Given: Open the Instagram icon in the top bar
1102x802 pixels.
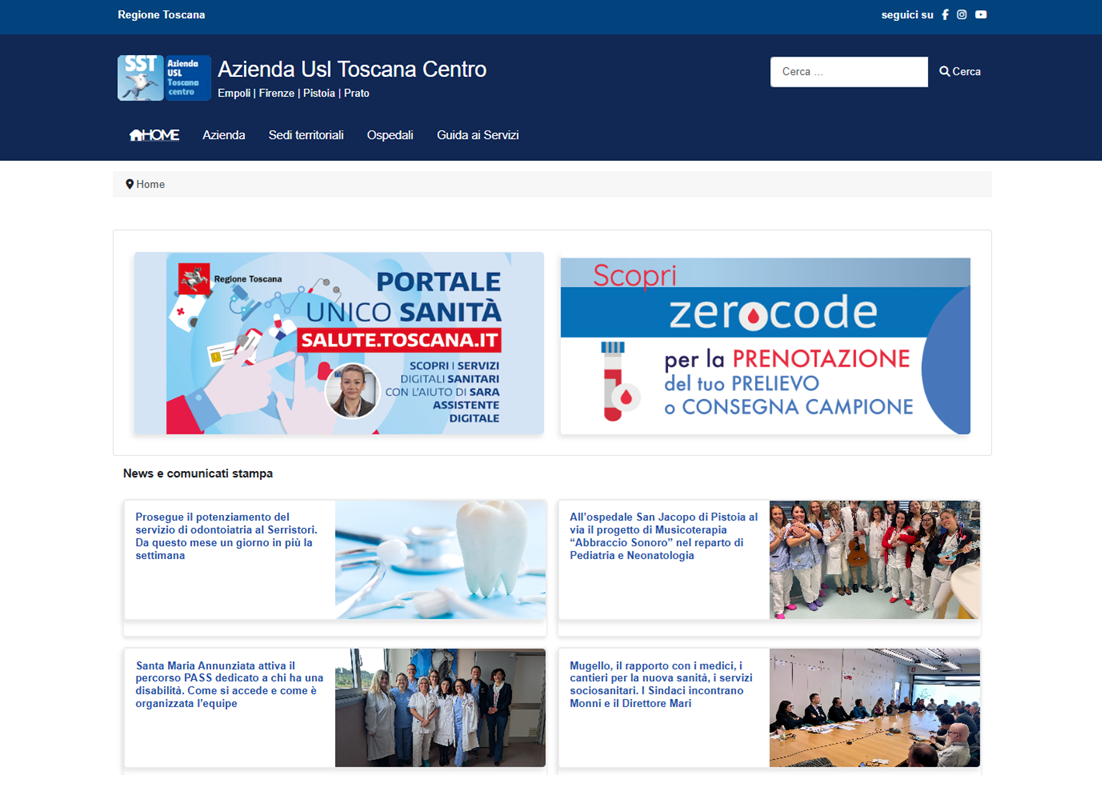Looking at the screenshot, I should (x=961, y=14).
